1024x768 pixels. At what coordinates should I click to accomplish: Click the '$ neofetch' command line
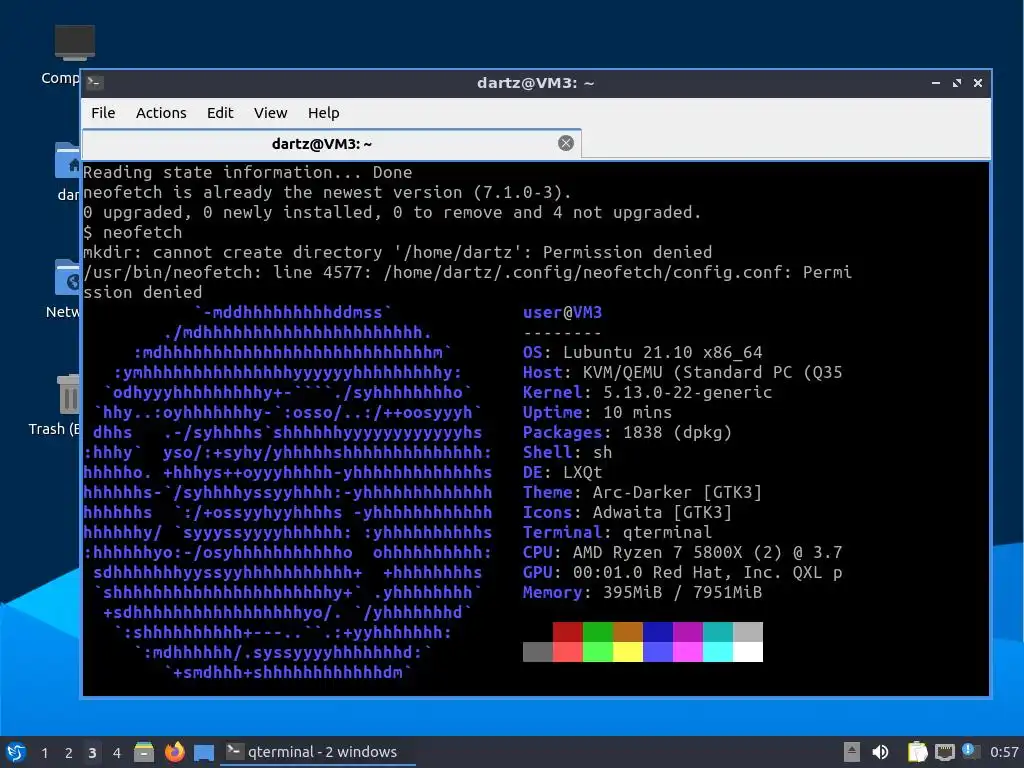(133, 232)
